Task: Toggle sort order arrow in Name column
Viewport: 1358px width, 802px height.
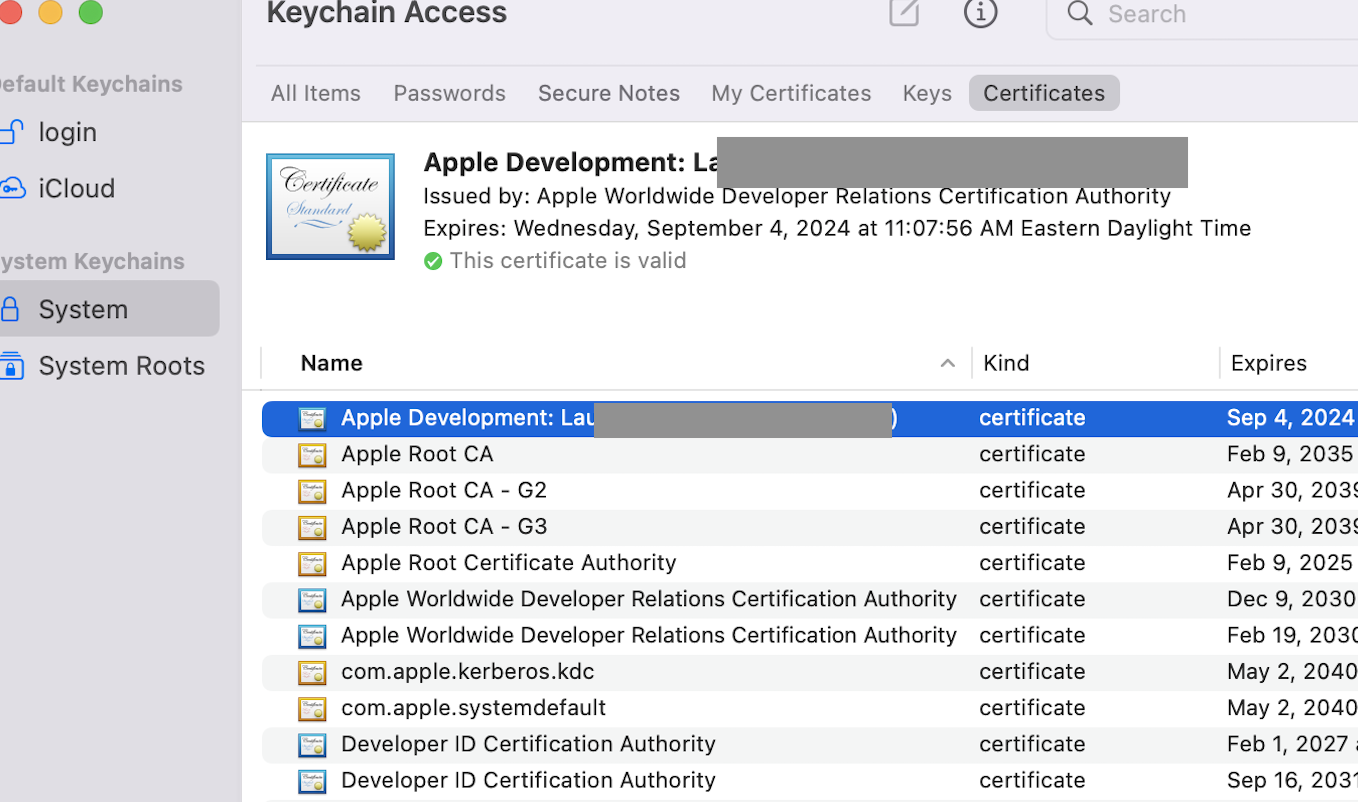Action: (x=947, y=364)
